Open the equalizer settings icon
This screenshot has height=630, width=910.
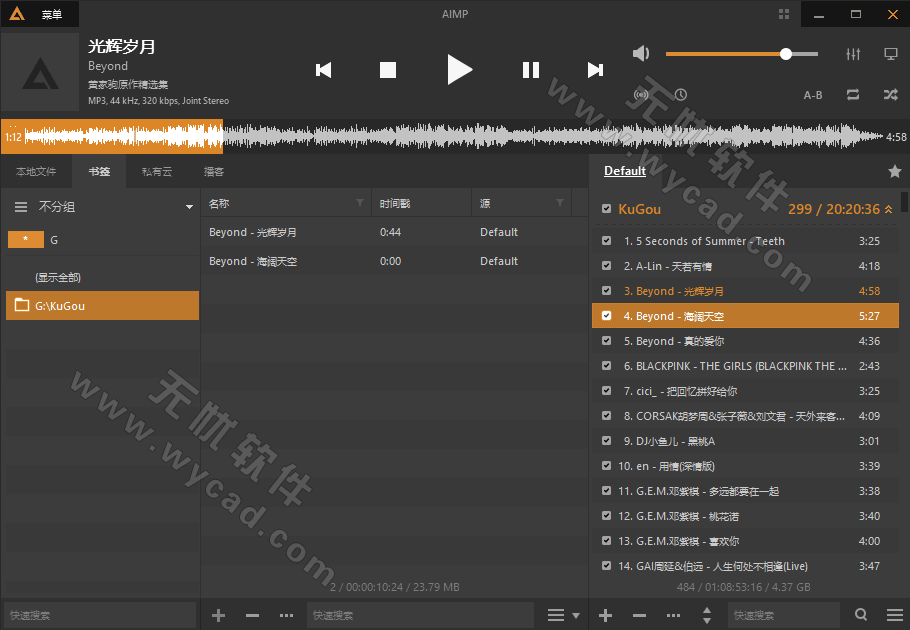(853, 54)
